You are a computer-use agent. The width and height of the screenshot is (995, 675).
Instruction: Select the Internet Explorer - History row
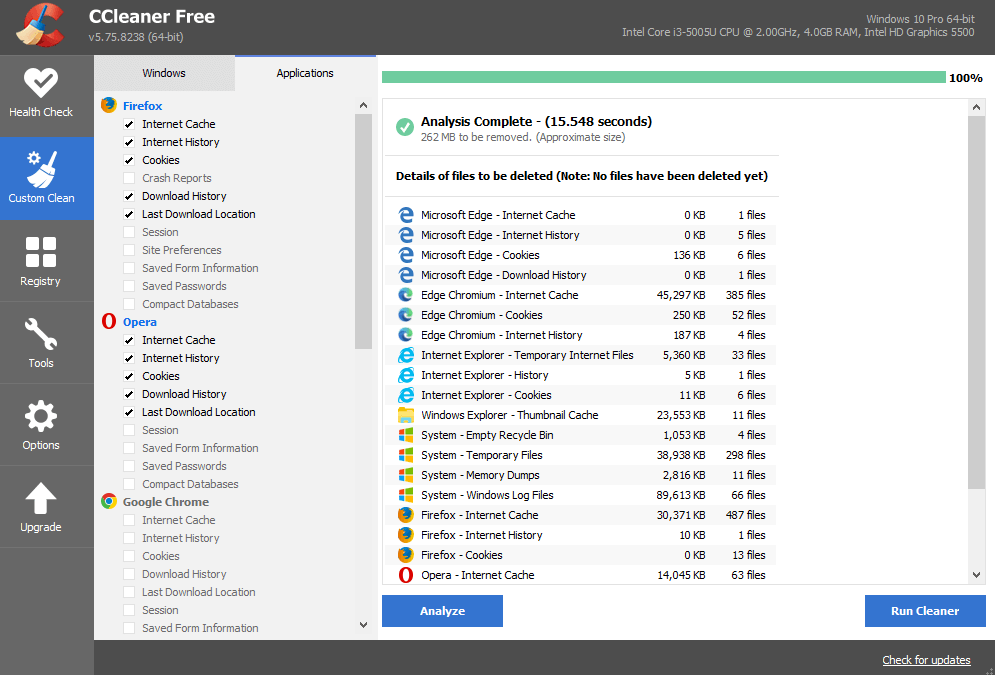point(581,375)
